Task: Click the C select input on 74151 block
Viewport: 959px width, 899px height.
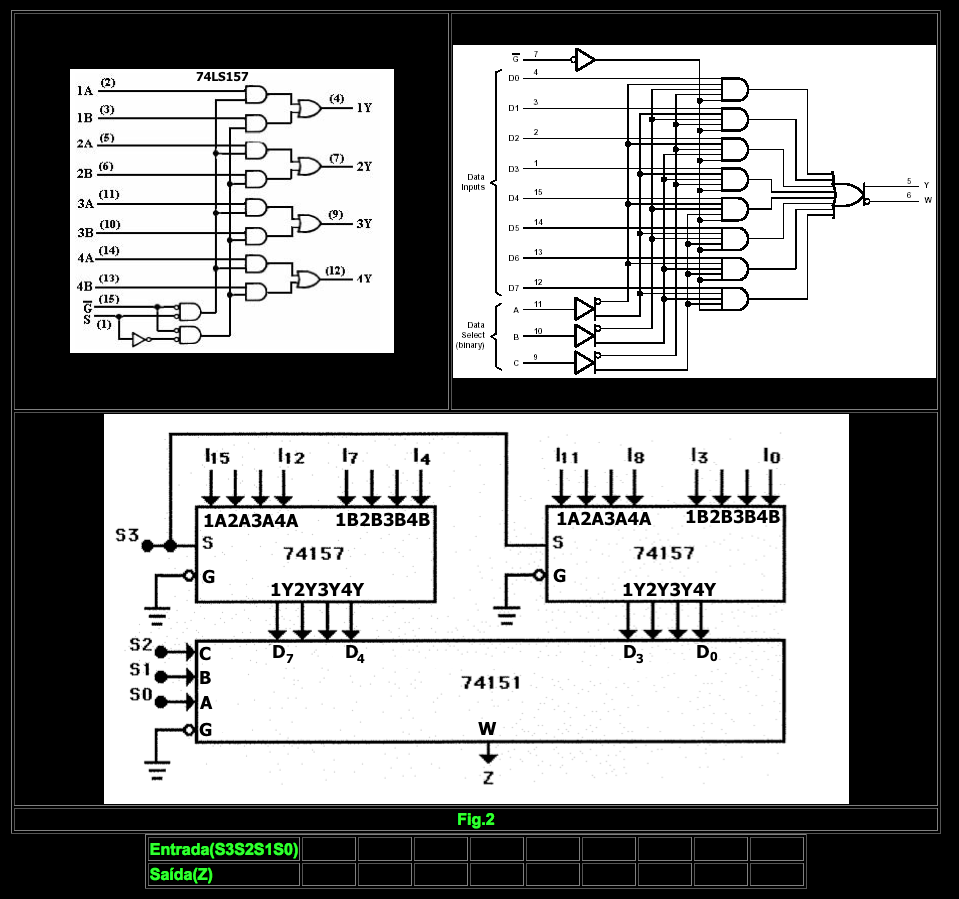Action: (205, 654)
